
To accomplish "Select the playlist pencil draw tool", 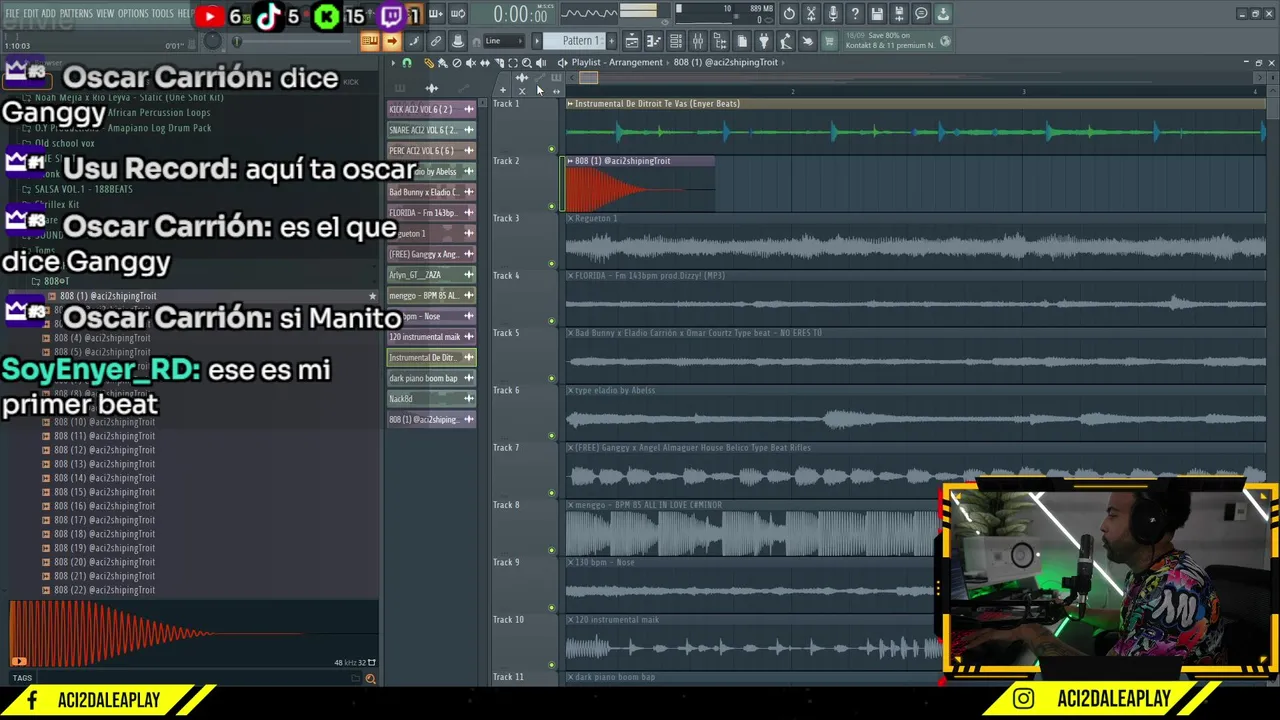I will click(428, 63).
